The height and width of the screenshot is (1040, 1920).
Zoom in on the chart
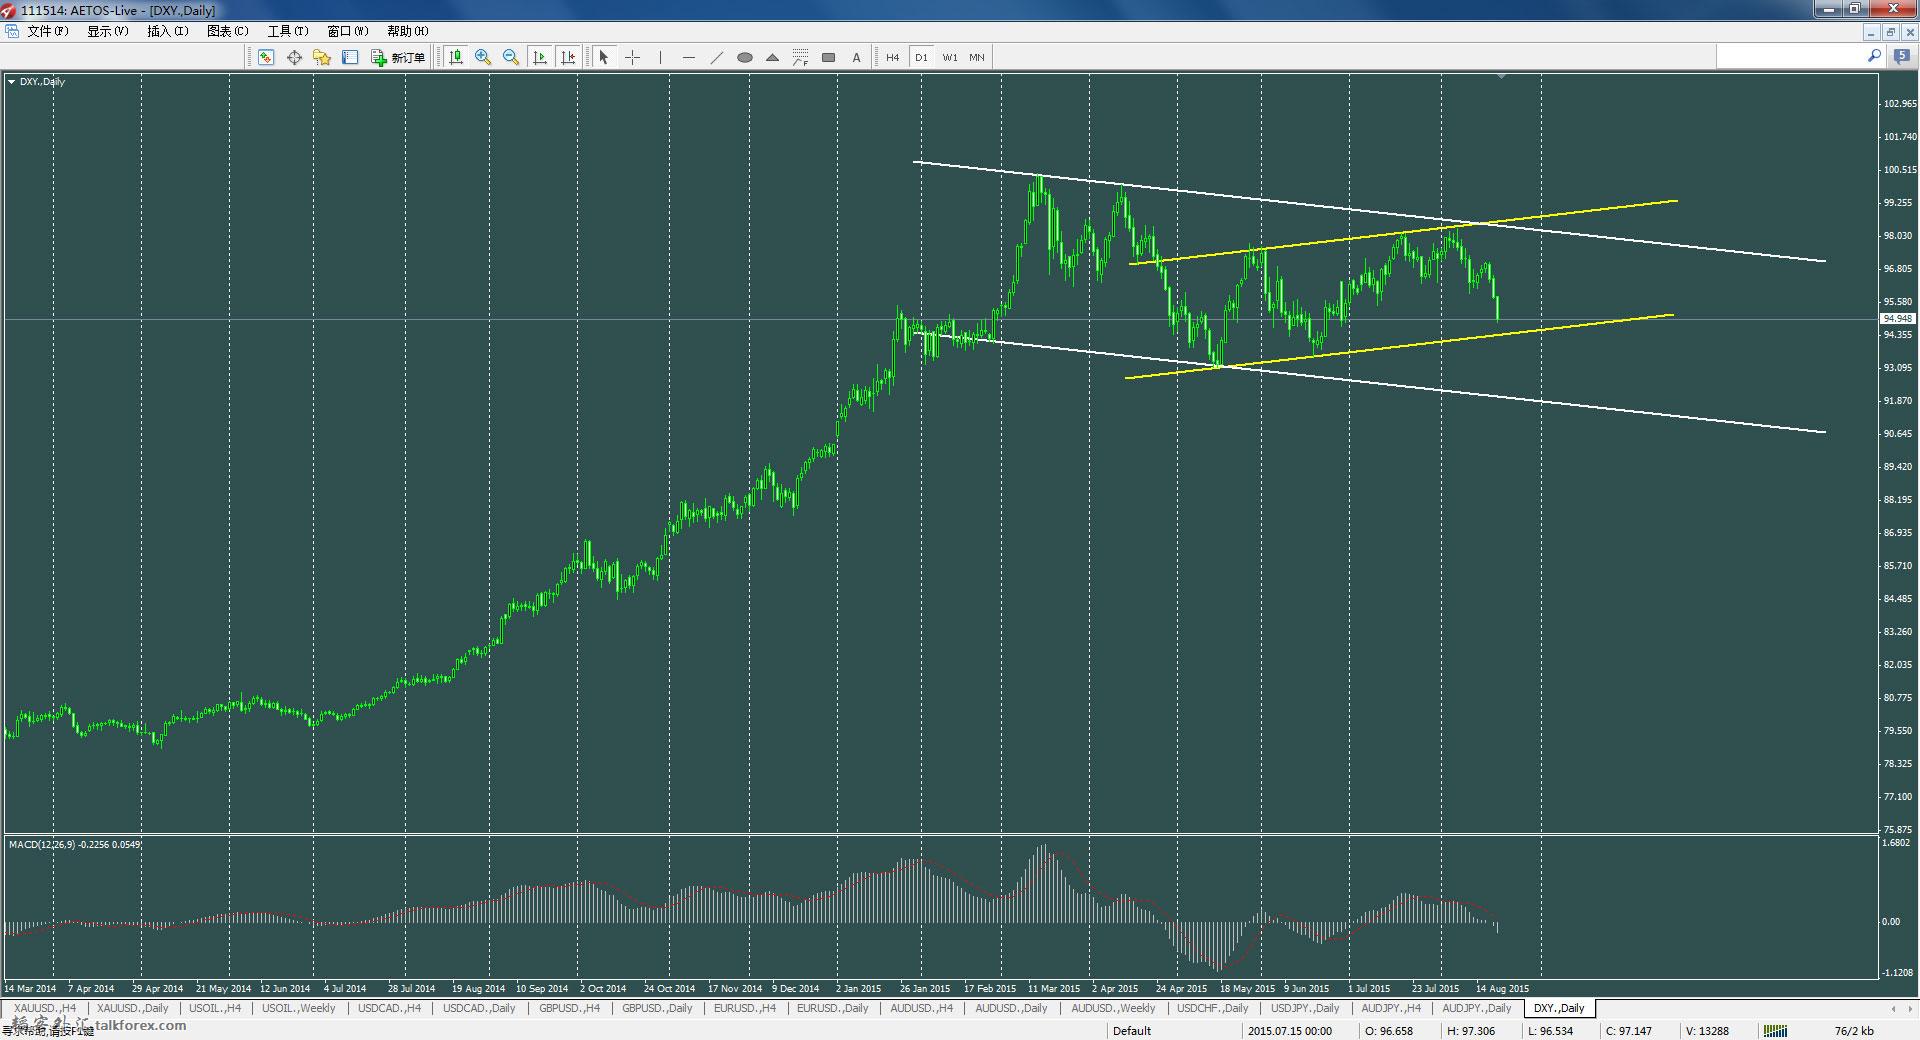click(483, 57)
